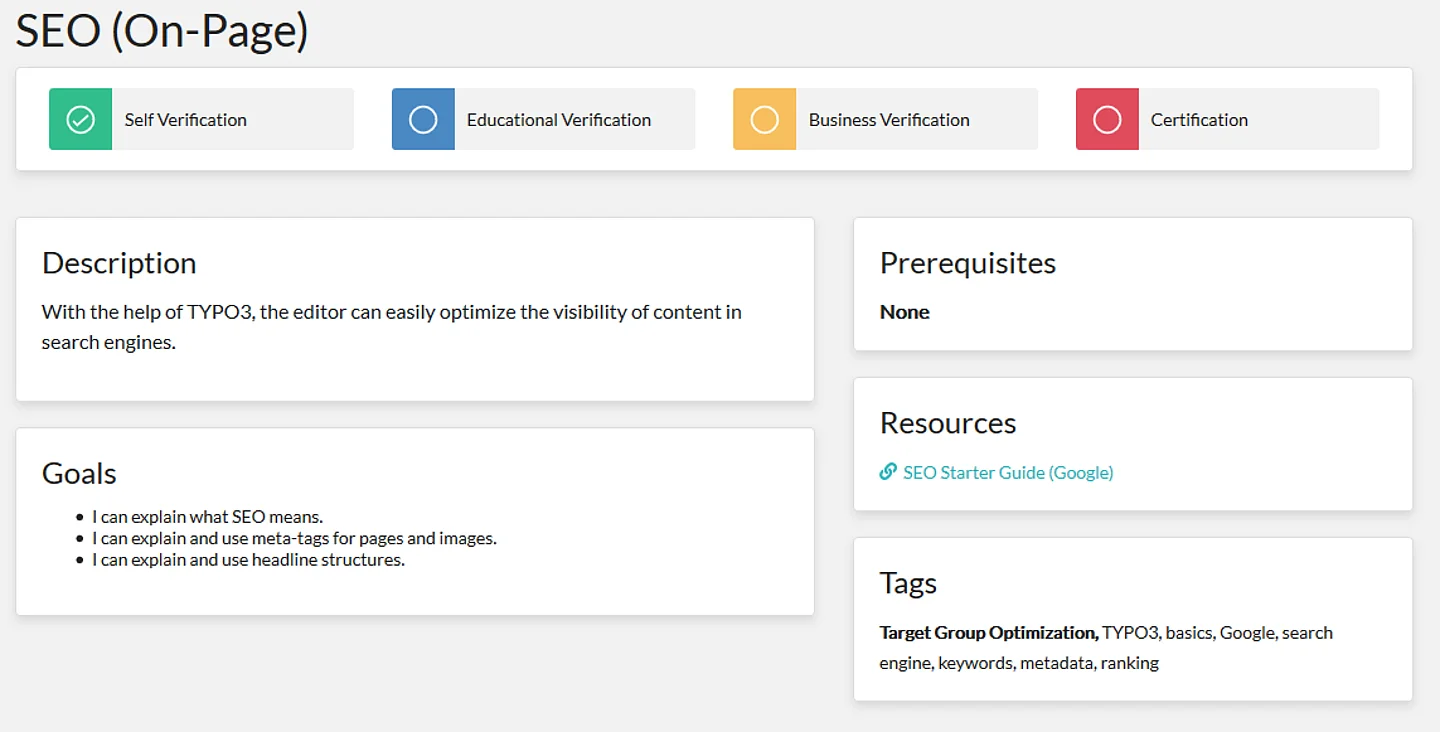The image size is (1440, 732).
Task: Click the Resources heading
Action: (947, 423)
